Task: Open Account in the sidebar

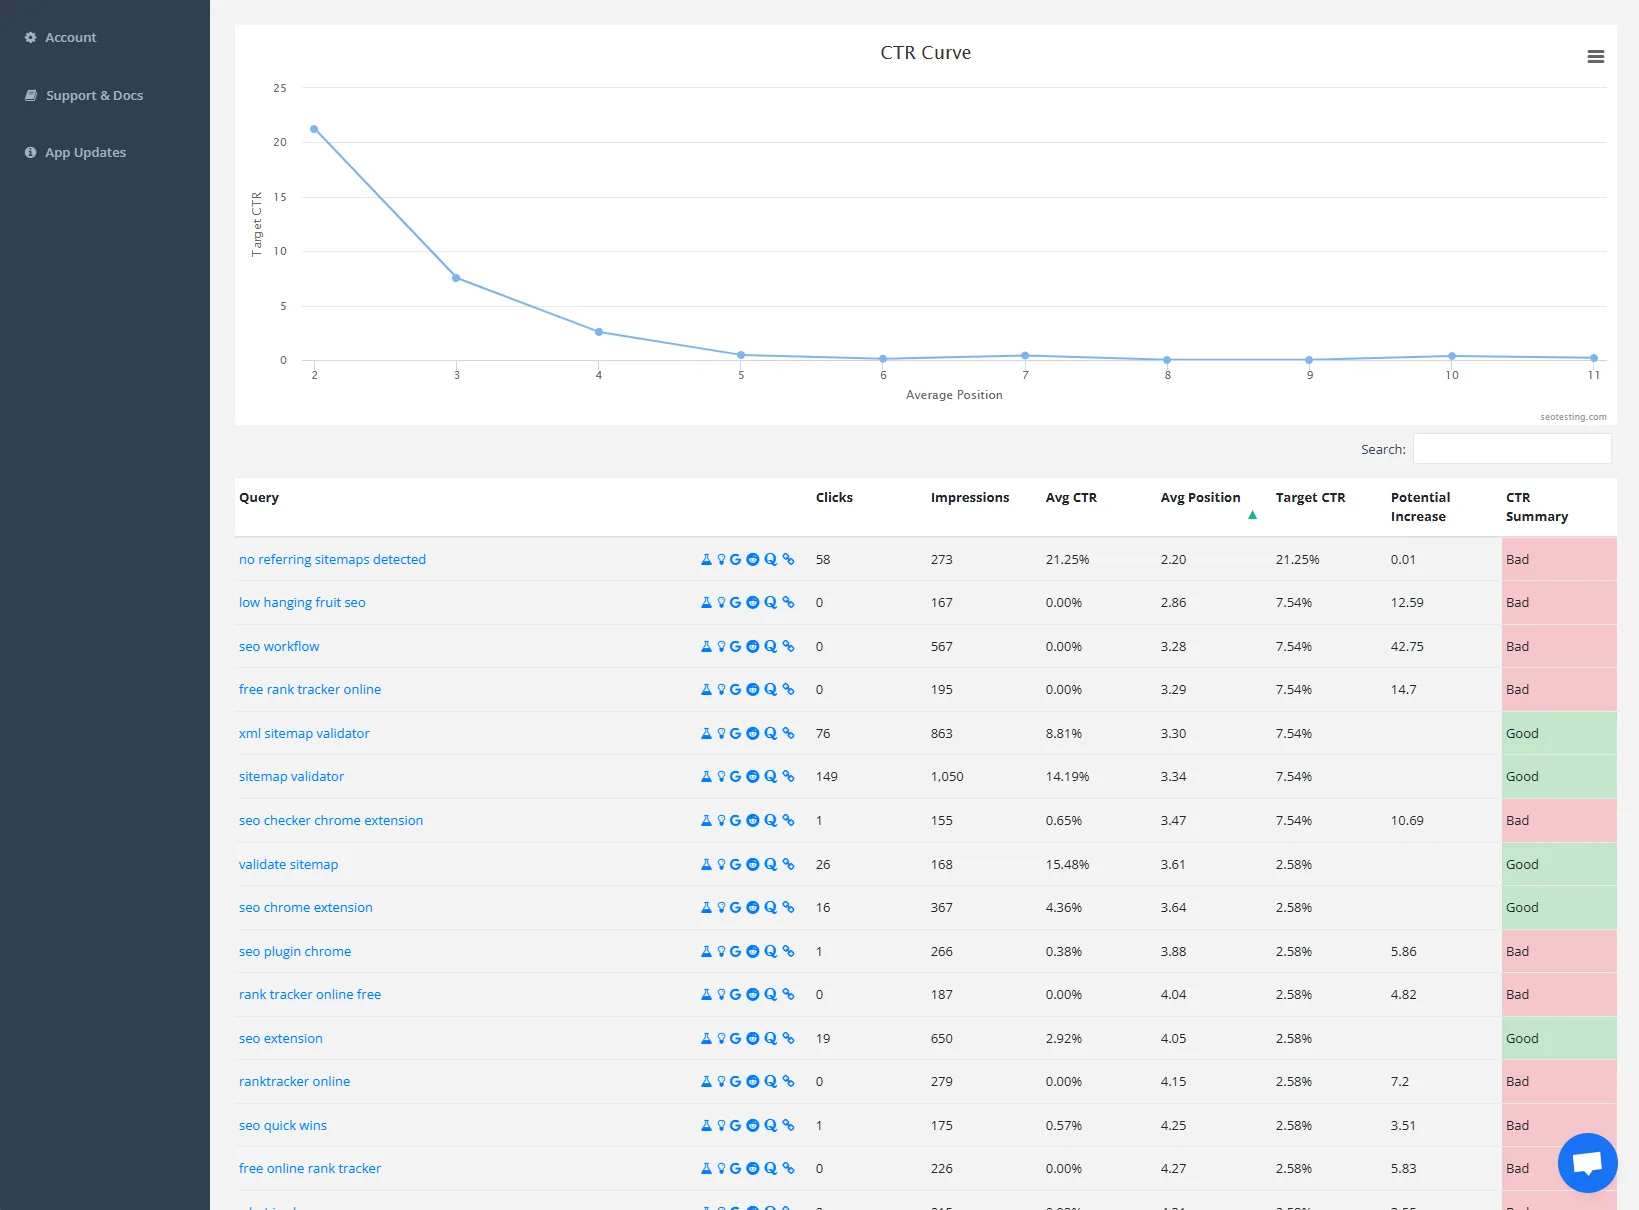Action: point(70,38)
